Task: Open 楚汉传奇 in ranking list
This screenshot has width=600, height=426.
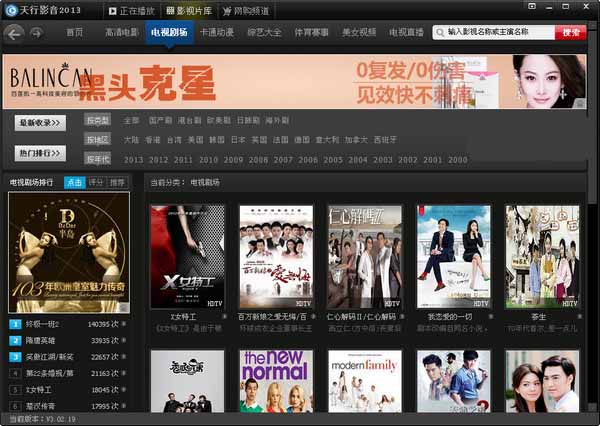Action: point(41,406)
